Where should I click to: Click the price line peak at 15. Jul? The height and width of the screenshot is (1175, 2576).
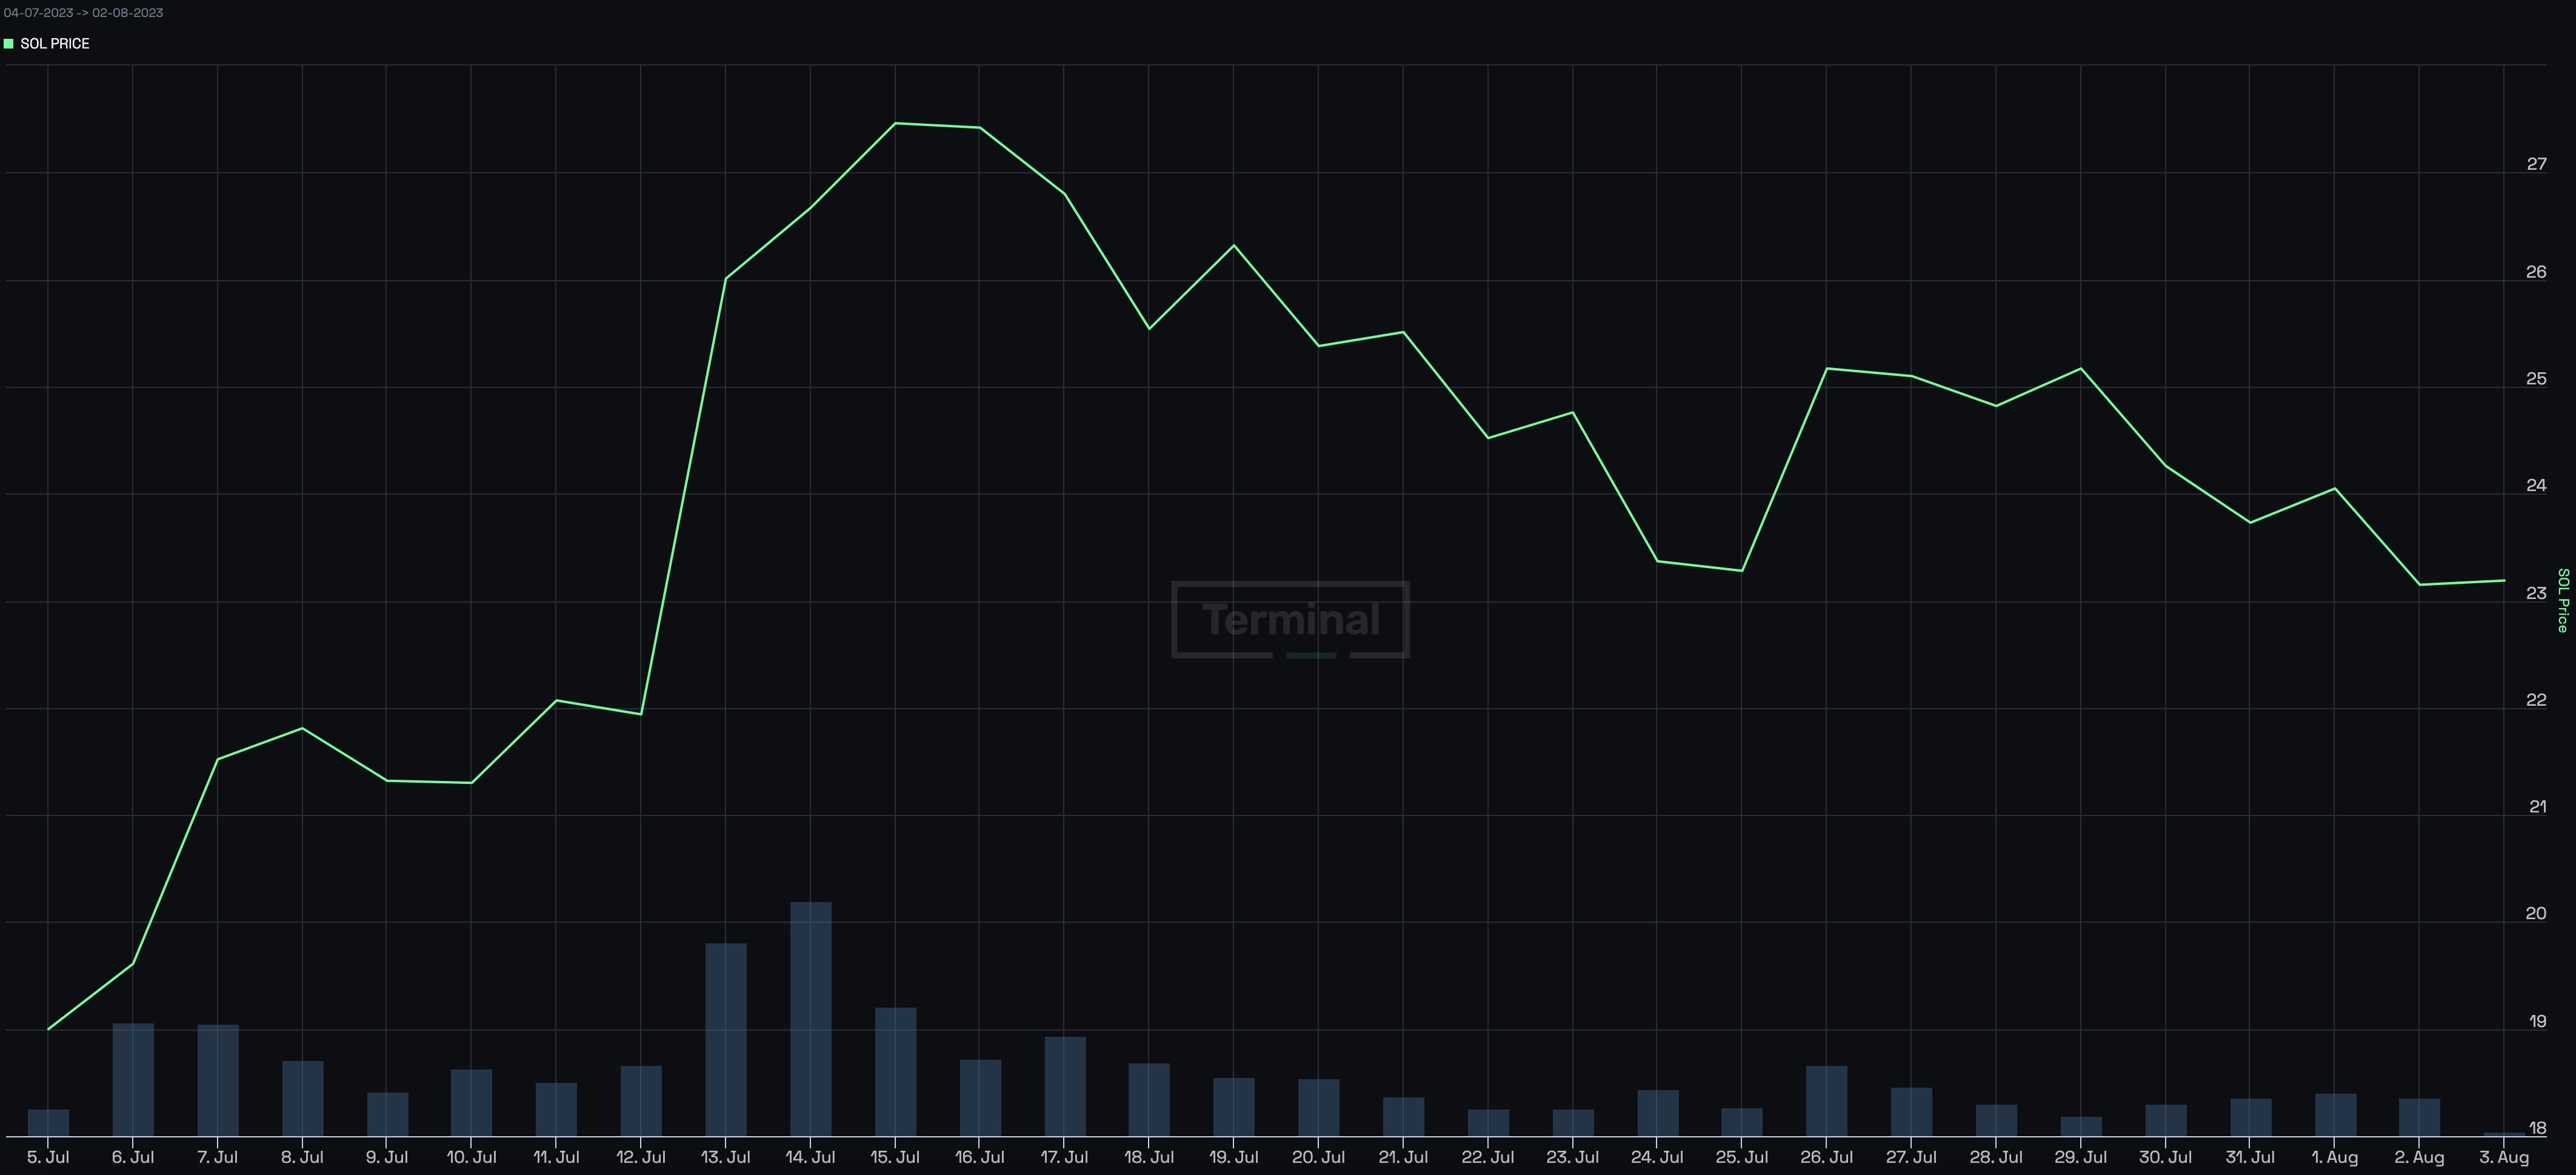[895, 123]
